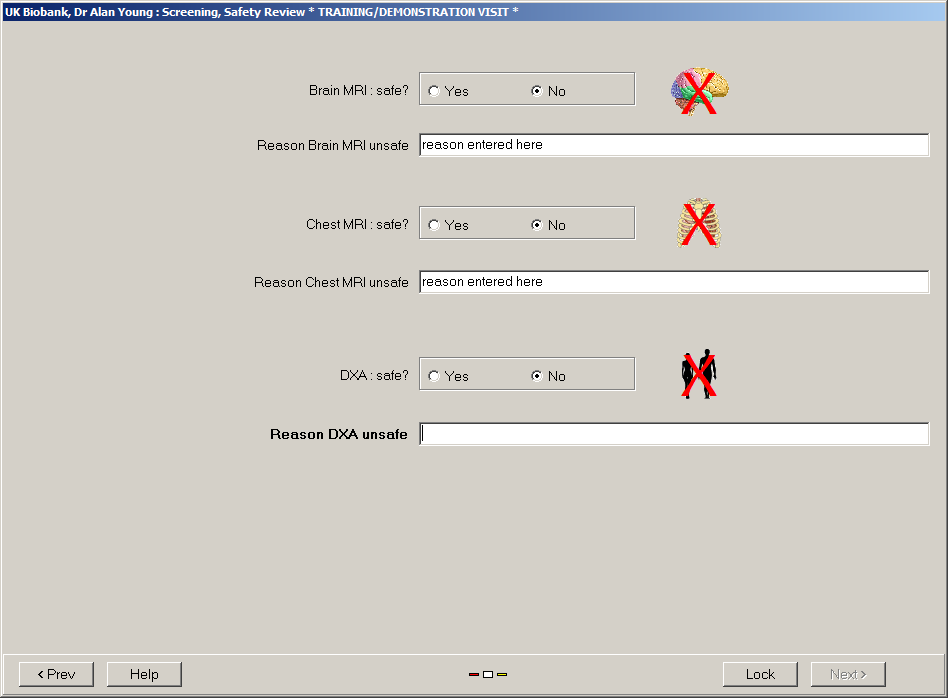Click the crossed-out brain MRI icon

(x=699, y=91)
